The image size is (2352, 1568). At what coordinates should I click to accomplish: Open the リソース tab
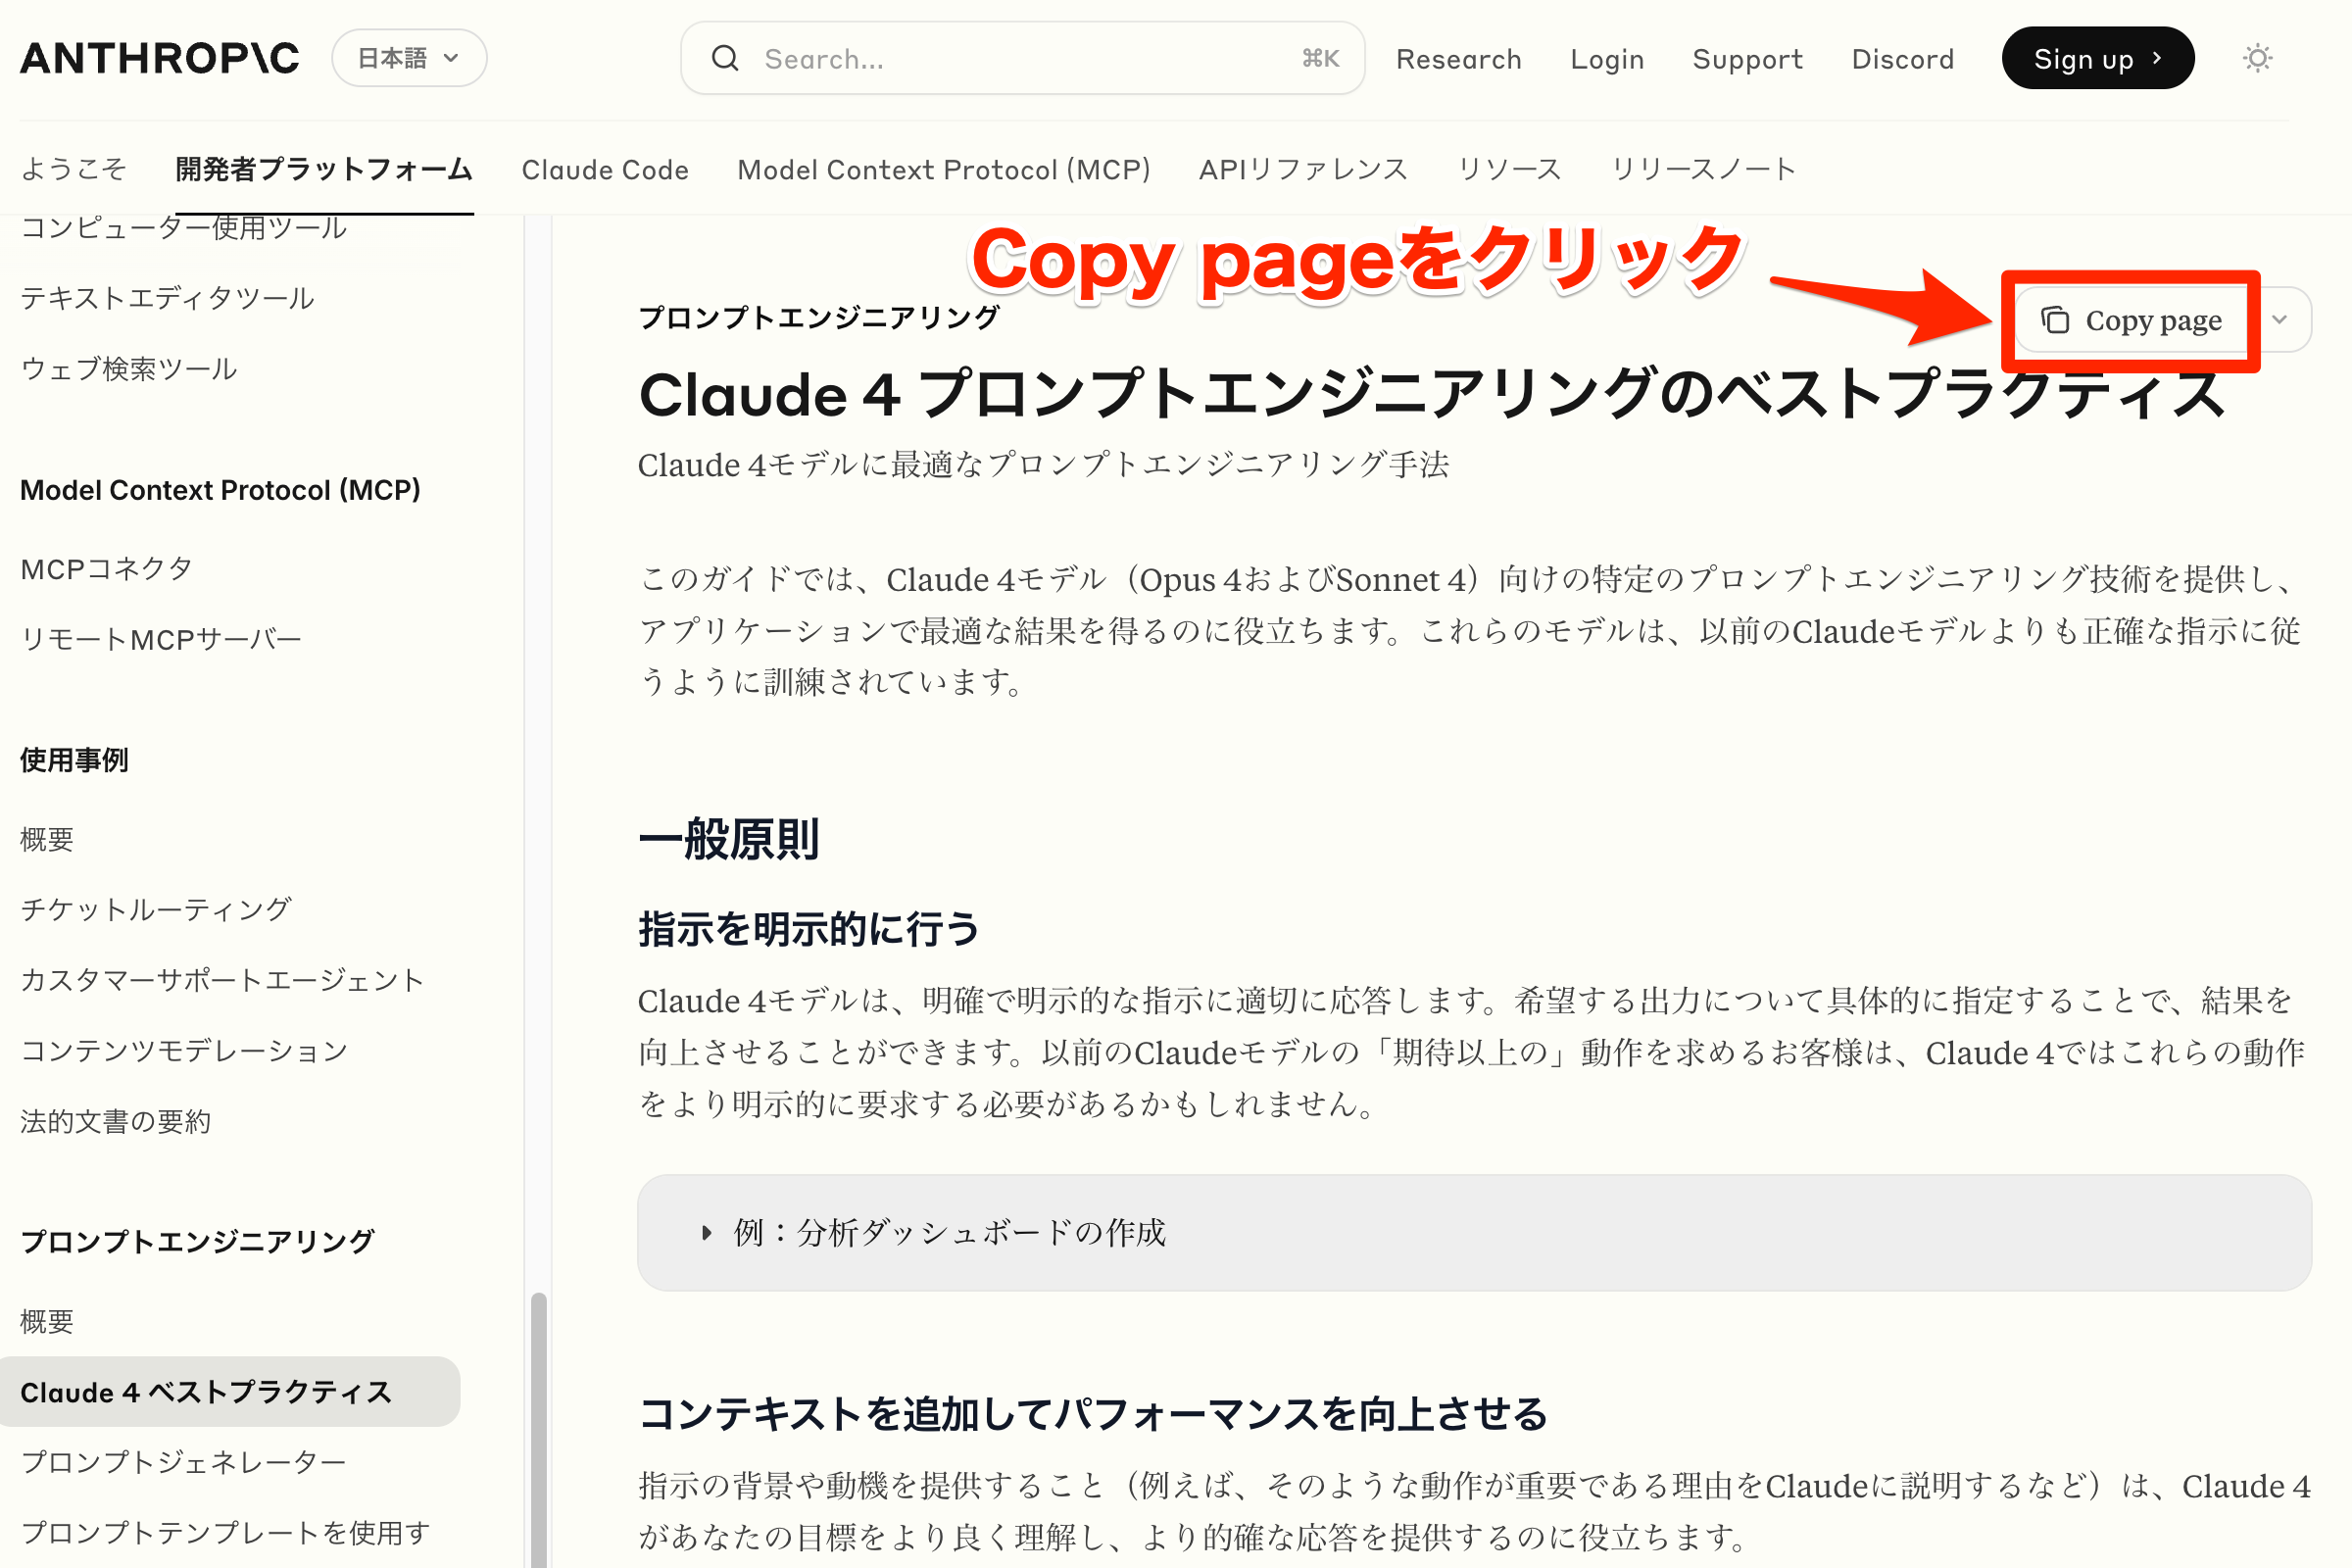click(x=1509, y=169)
